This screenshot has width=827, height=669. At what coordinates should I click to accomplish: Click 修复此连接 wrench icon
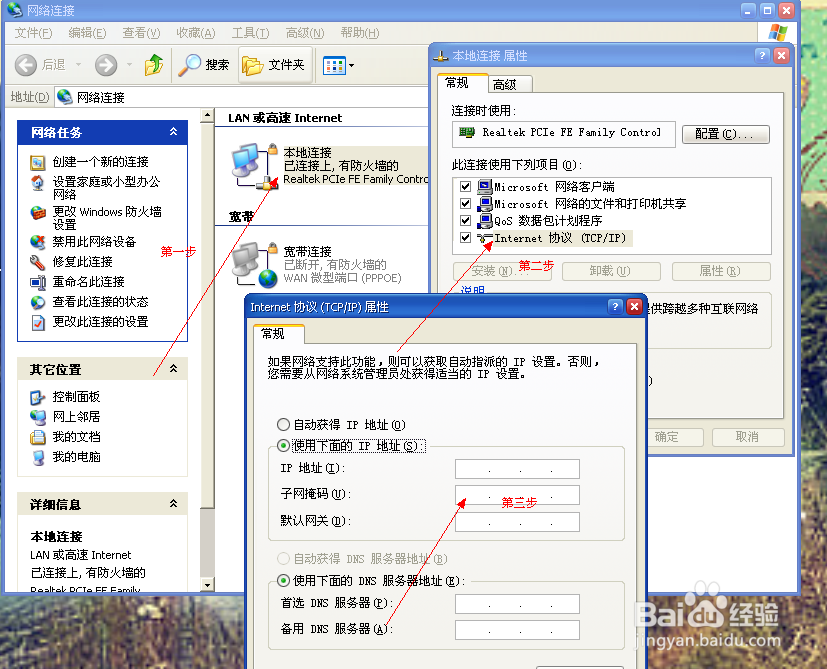click(x=37, y=262)
